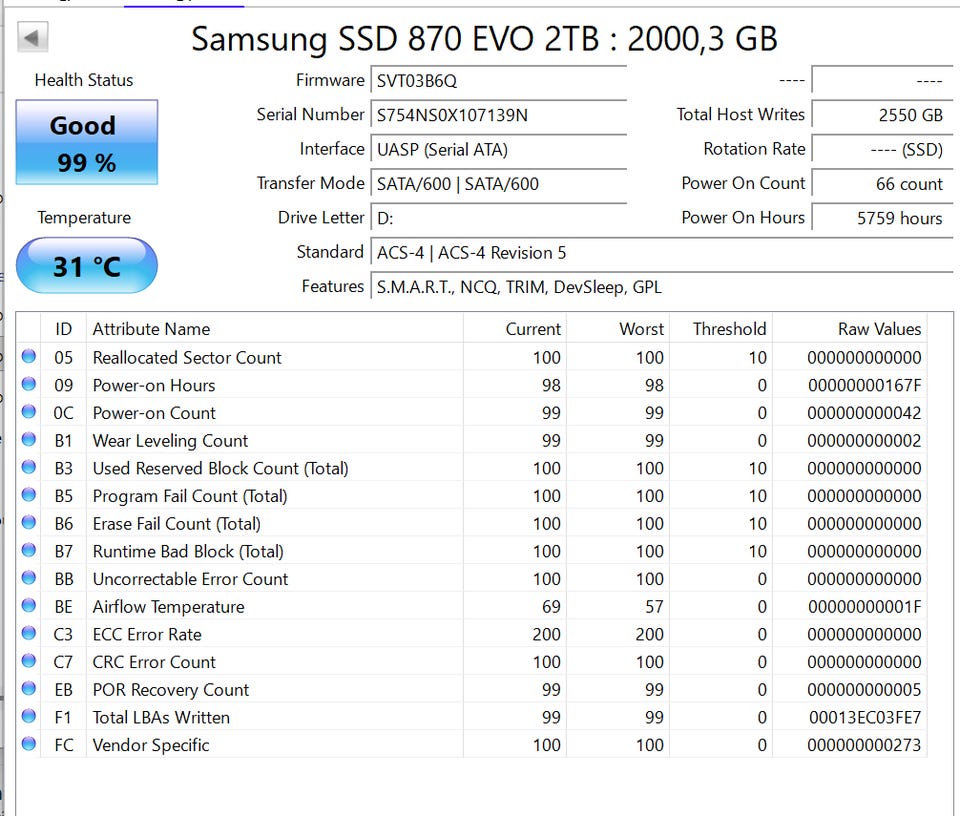960x816 pixels.
Task: Click the Firmware field SVT03B6Q
Action: tap(498, 81)
